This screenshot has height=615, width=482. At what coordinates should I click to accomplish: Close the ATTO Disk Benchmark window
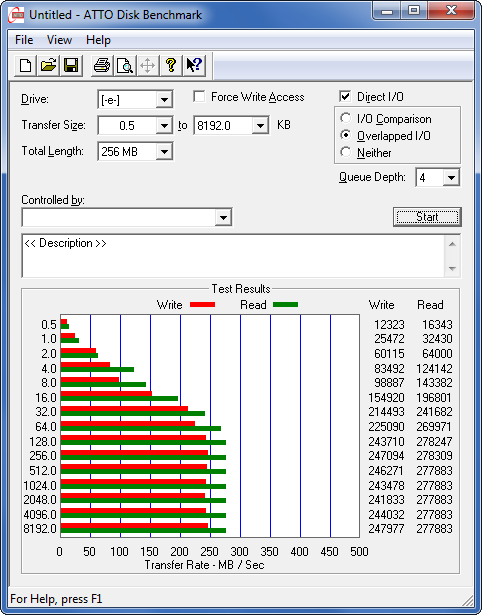(451, 10)
